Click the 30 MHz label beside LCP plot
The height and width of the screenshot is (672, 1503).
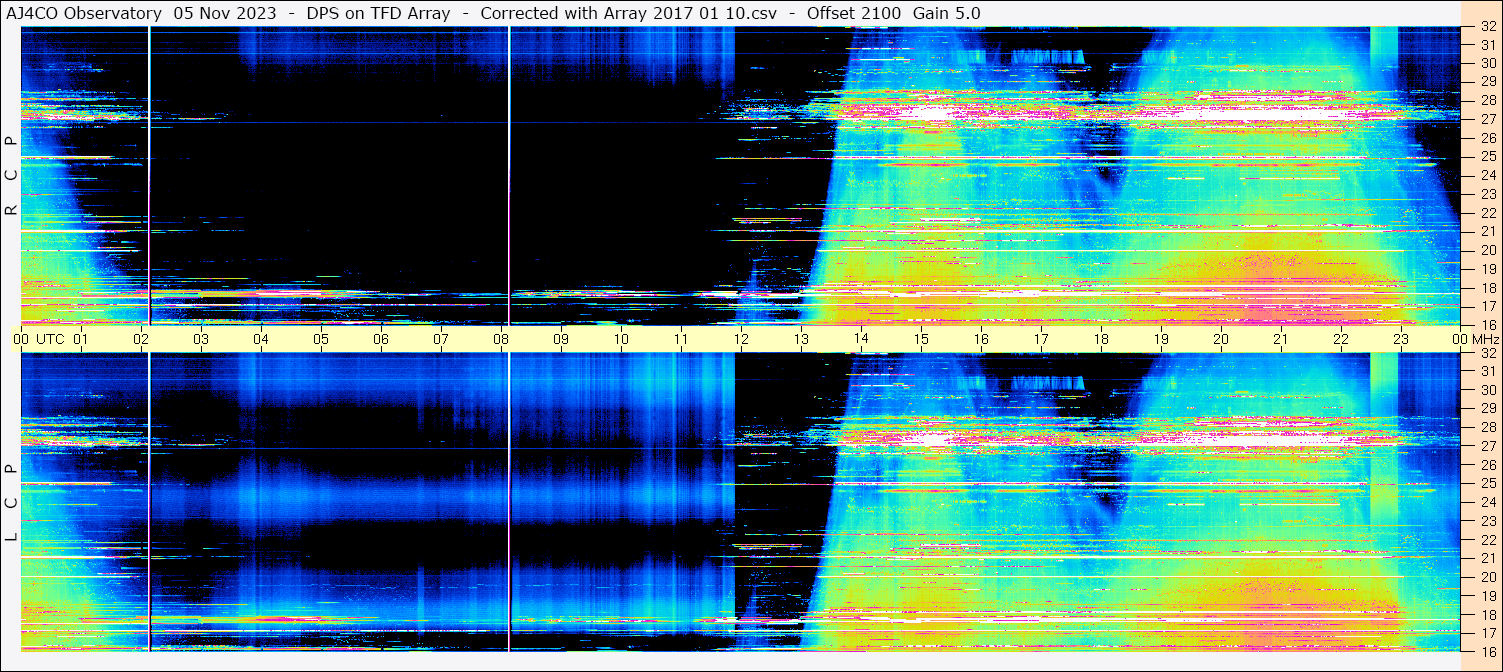click(1488, 390)
